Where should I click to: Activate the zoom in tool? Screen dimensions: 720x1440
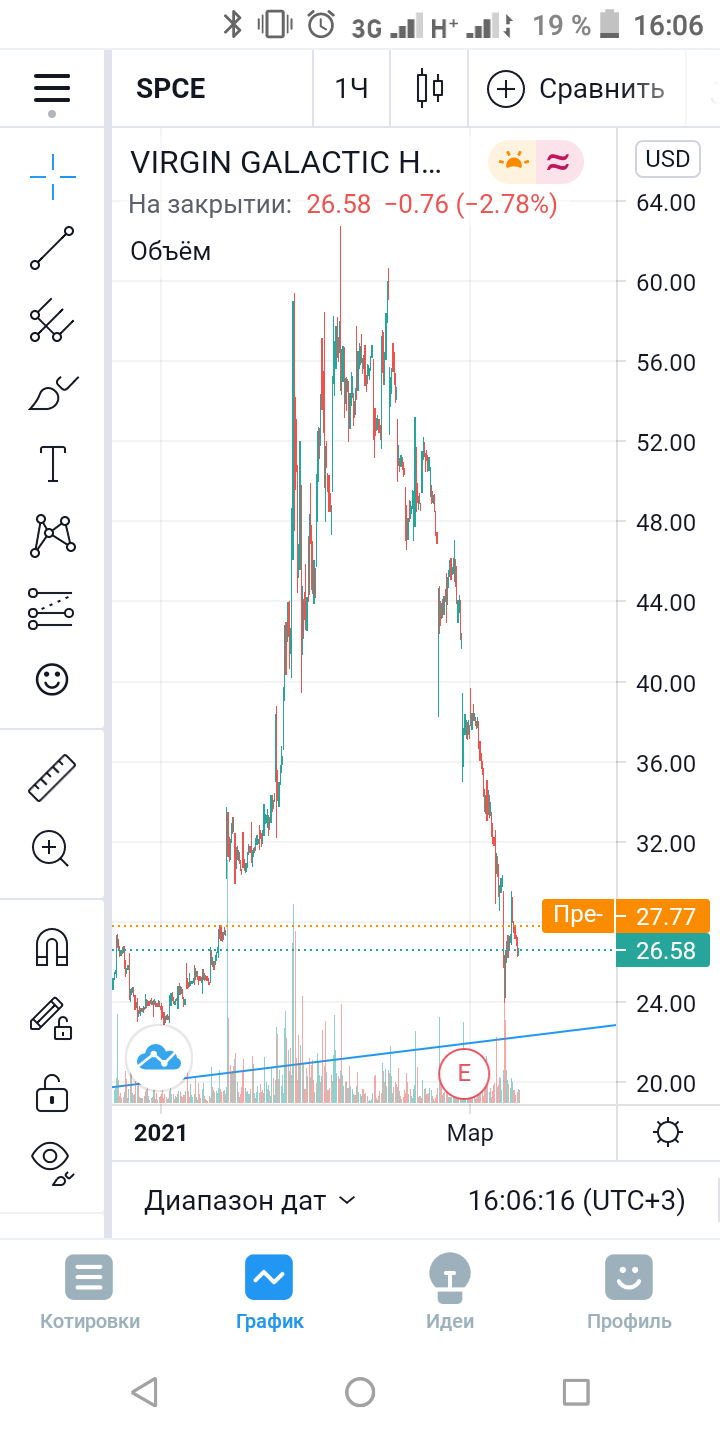click(52, 849)
